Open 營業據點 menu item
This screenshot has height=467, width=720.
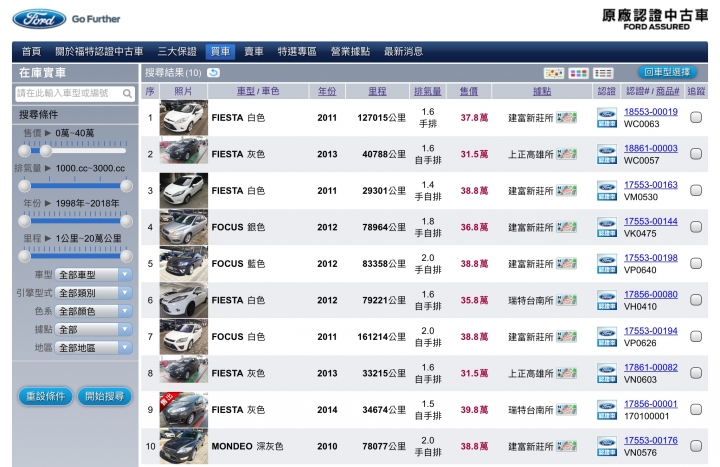[350, 51]
